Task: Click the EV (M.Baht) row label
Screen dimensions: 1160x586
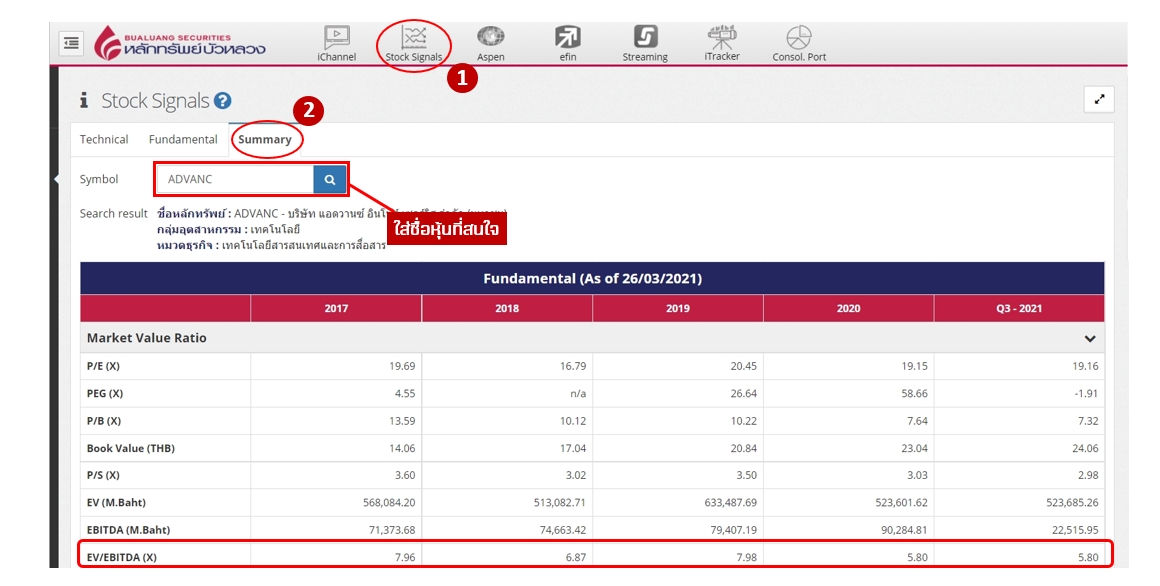Action: coord(116,502)
